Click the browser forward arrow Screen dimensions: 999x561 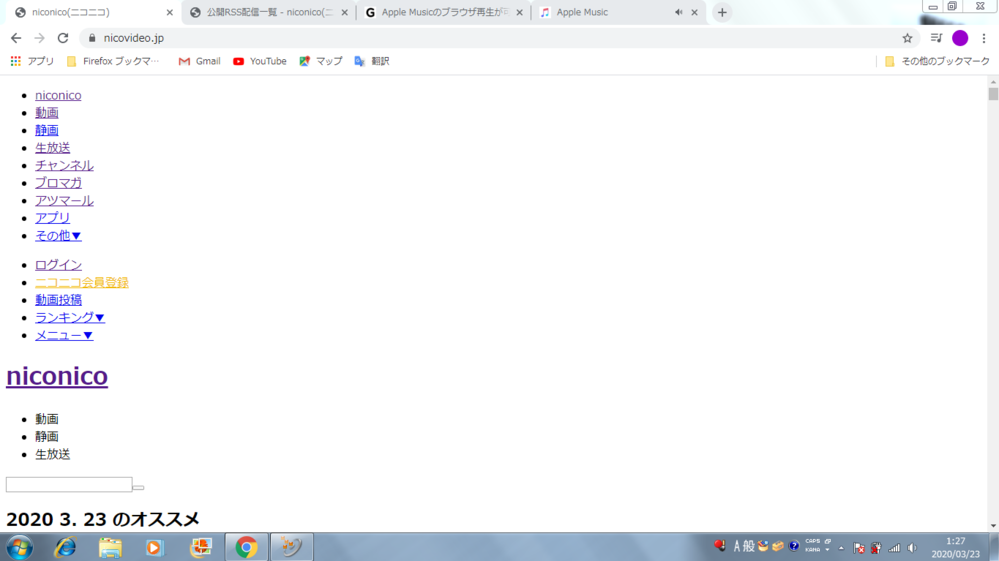point(40,38)
